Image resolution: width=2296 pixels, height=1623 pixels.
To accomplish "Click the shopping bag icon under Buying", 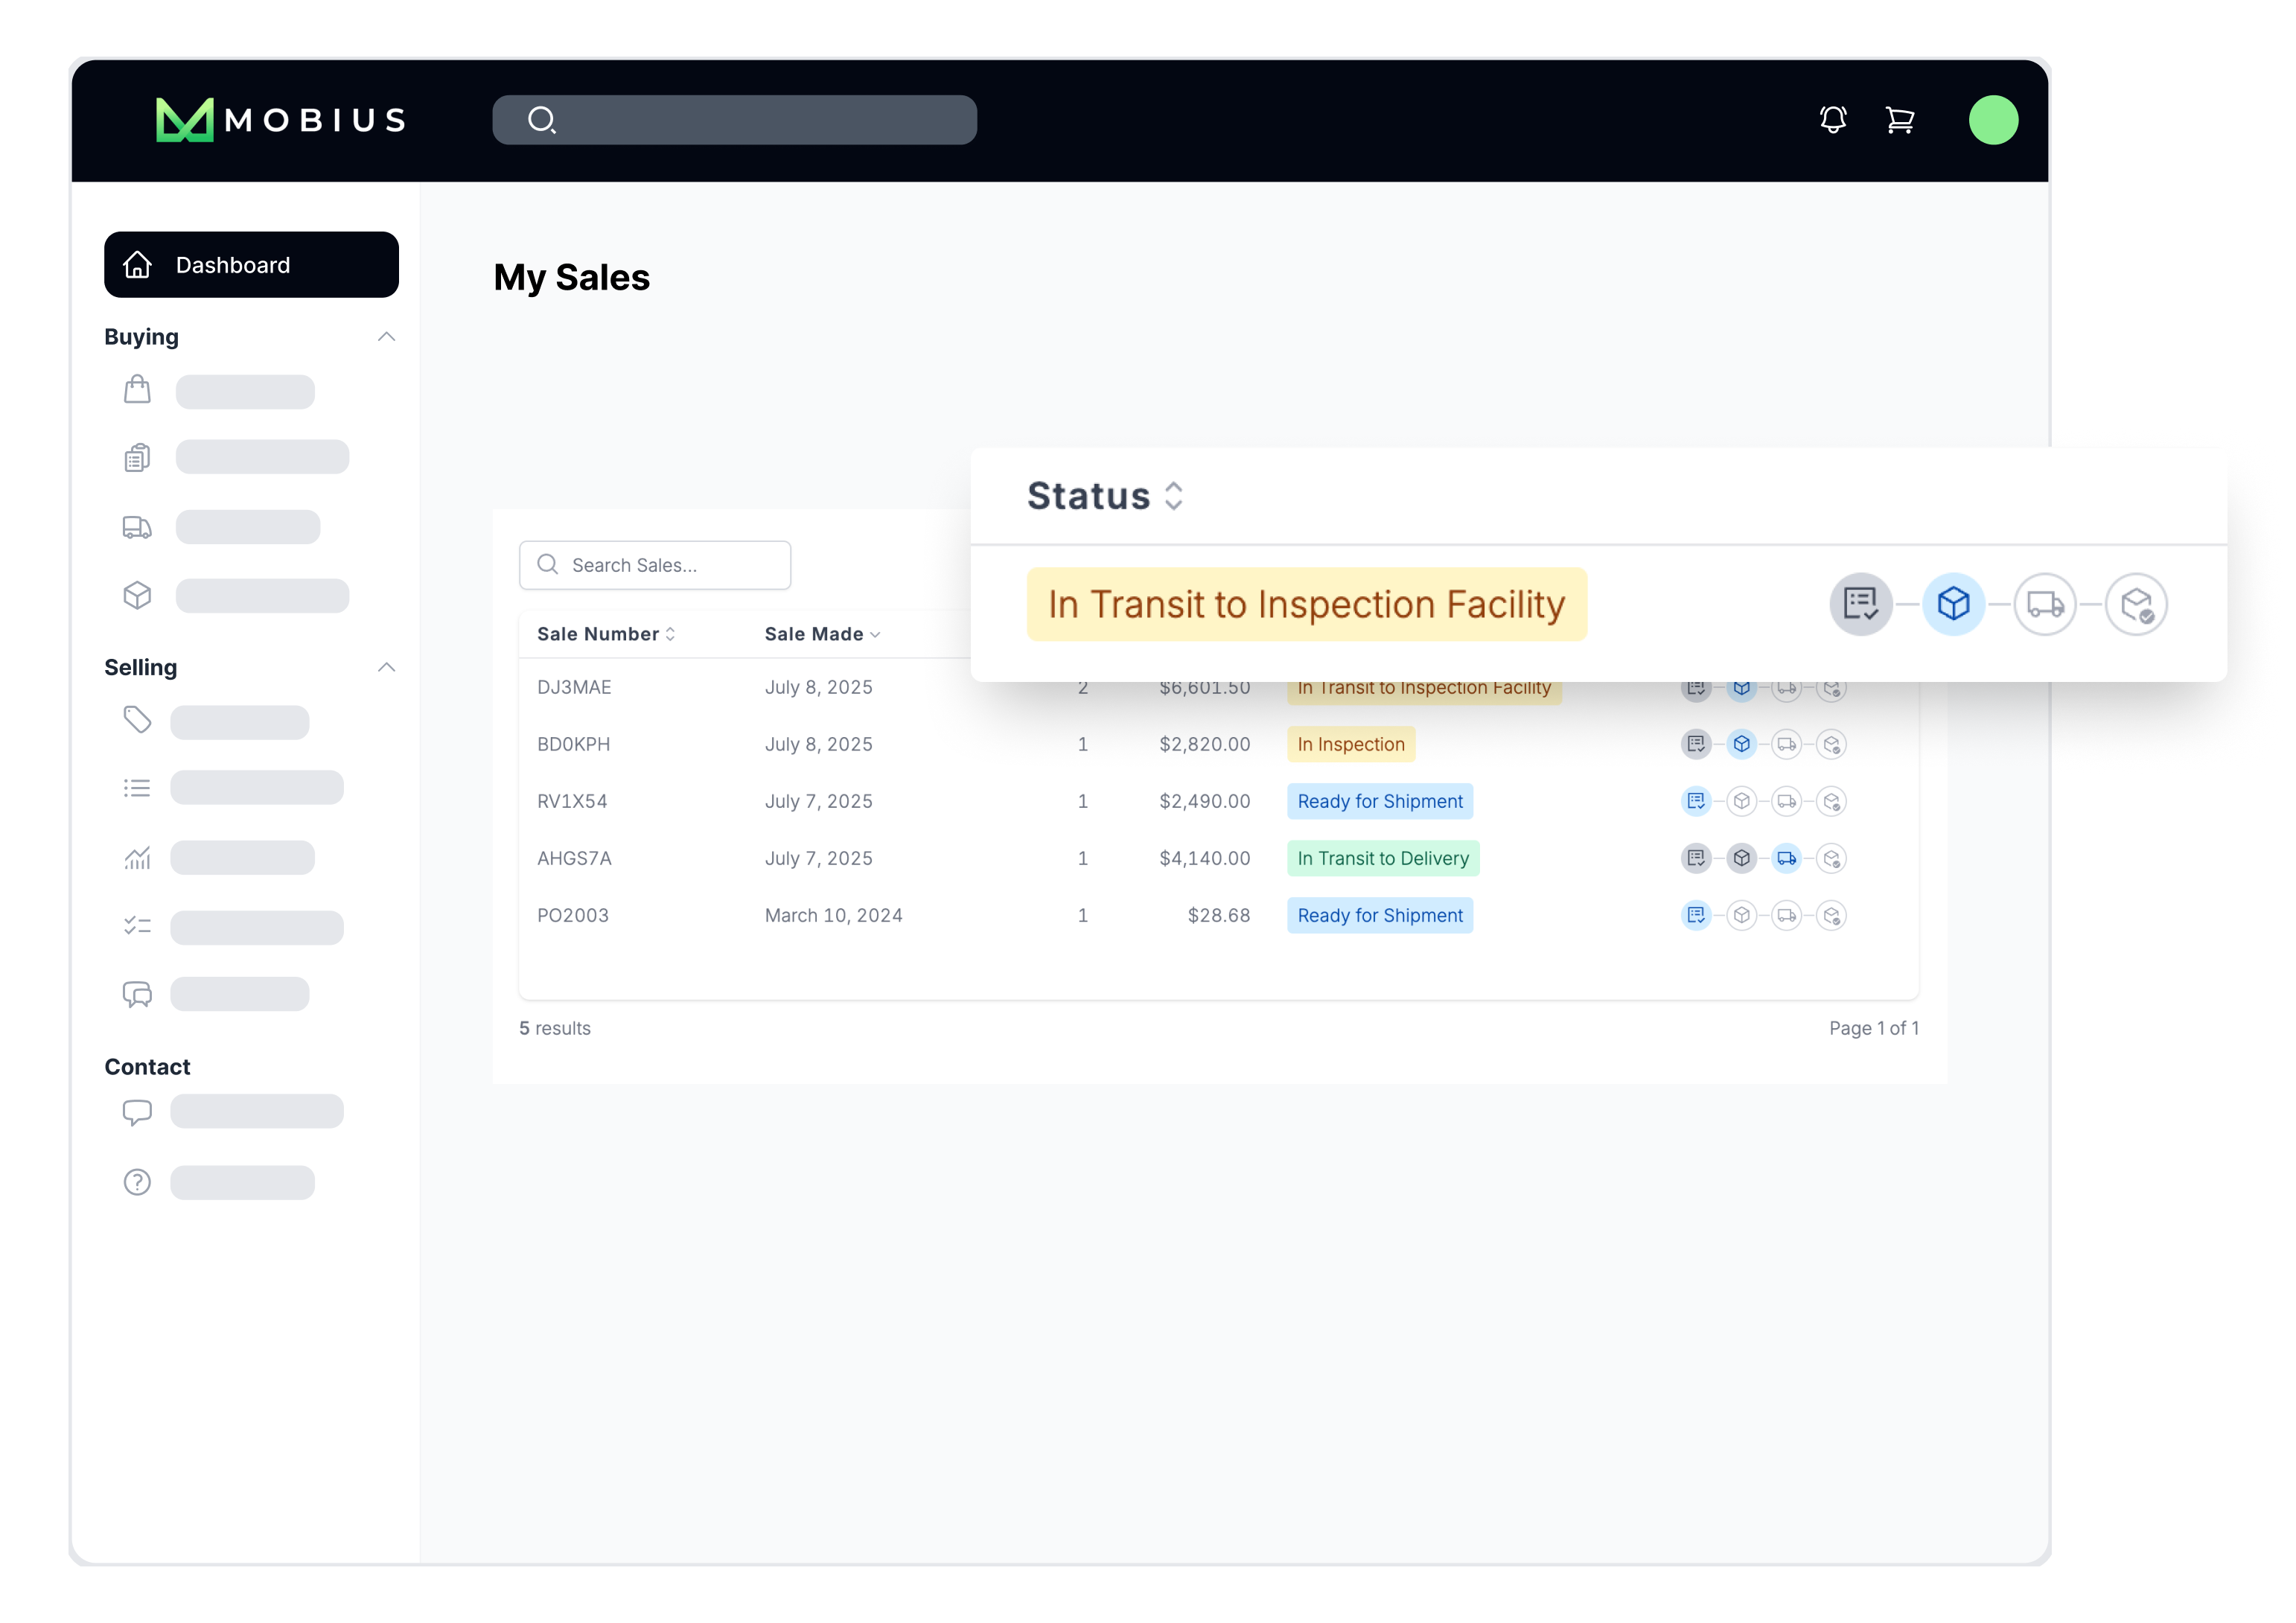I will pyautogui.click(x=137, y=390).
